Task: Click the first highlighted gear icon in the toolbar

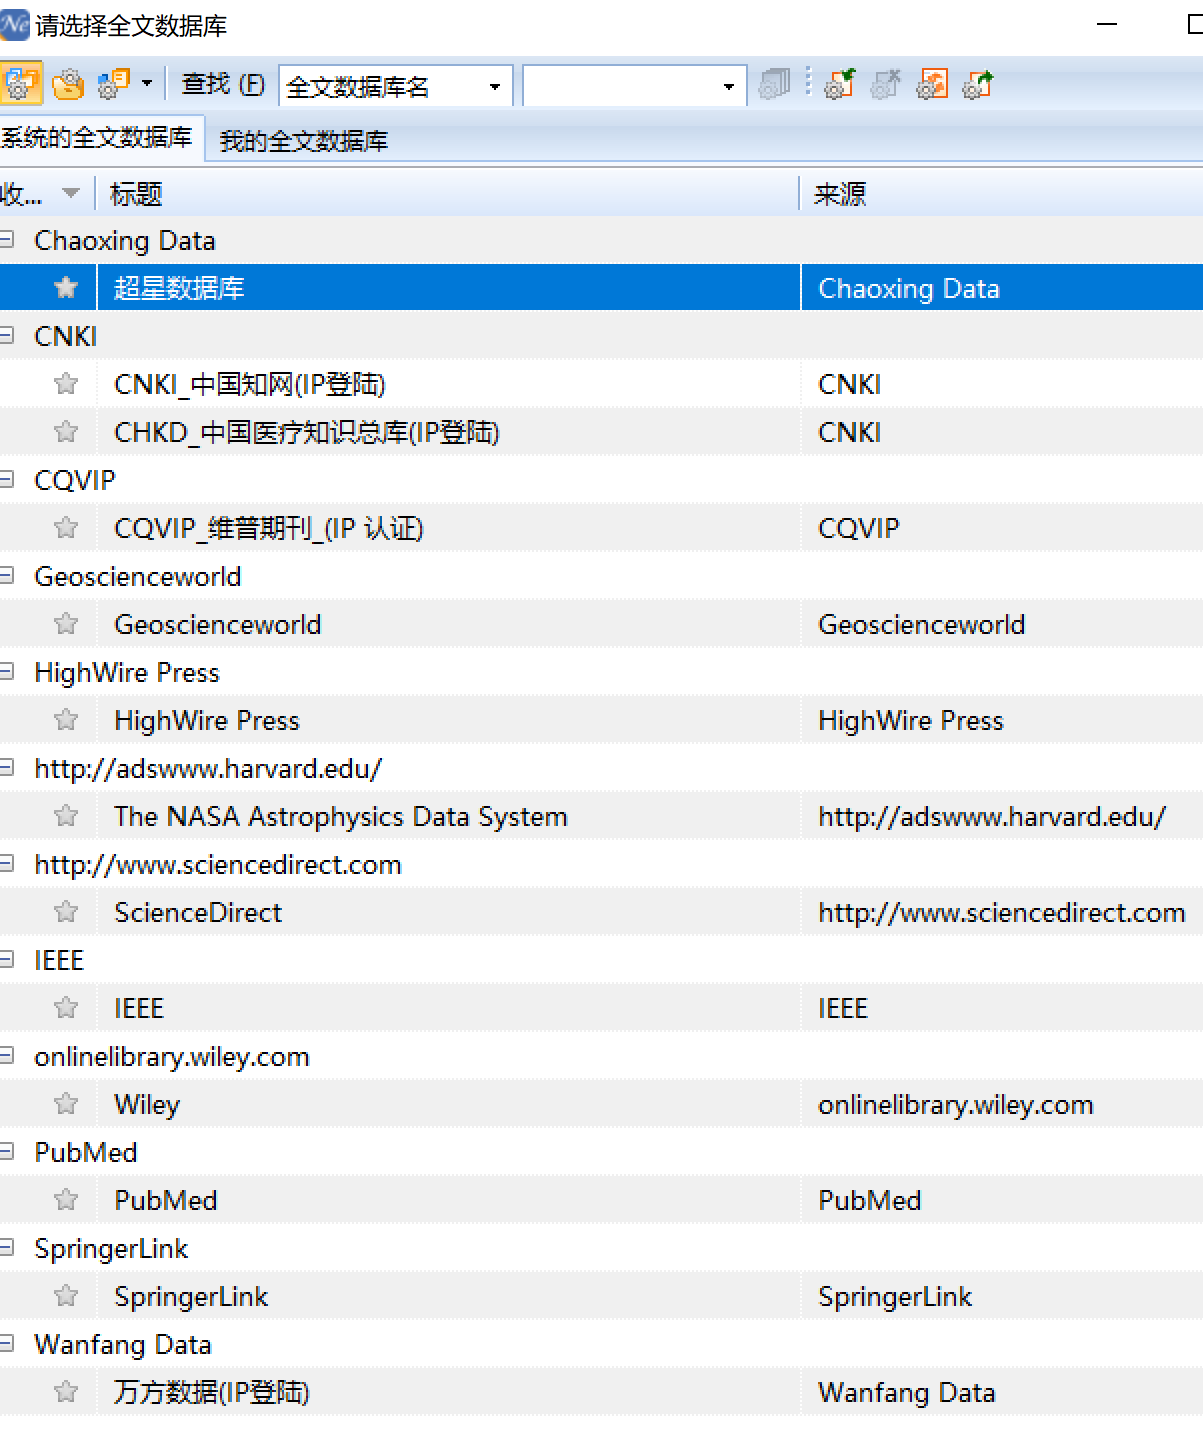Action: pyautogui.click(x=20, y=85)
